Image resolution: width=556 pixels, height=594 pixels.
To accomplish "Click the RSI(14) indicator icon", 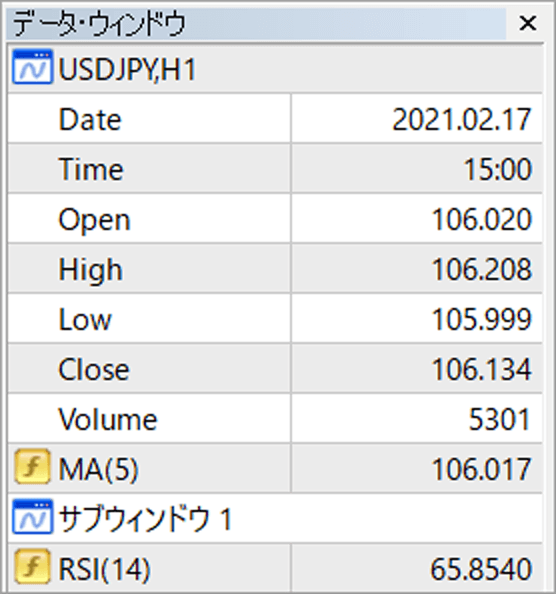I will 32,567.
